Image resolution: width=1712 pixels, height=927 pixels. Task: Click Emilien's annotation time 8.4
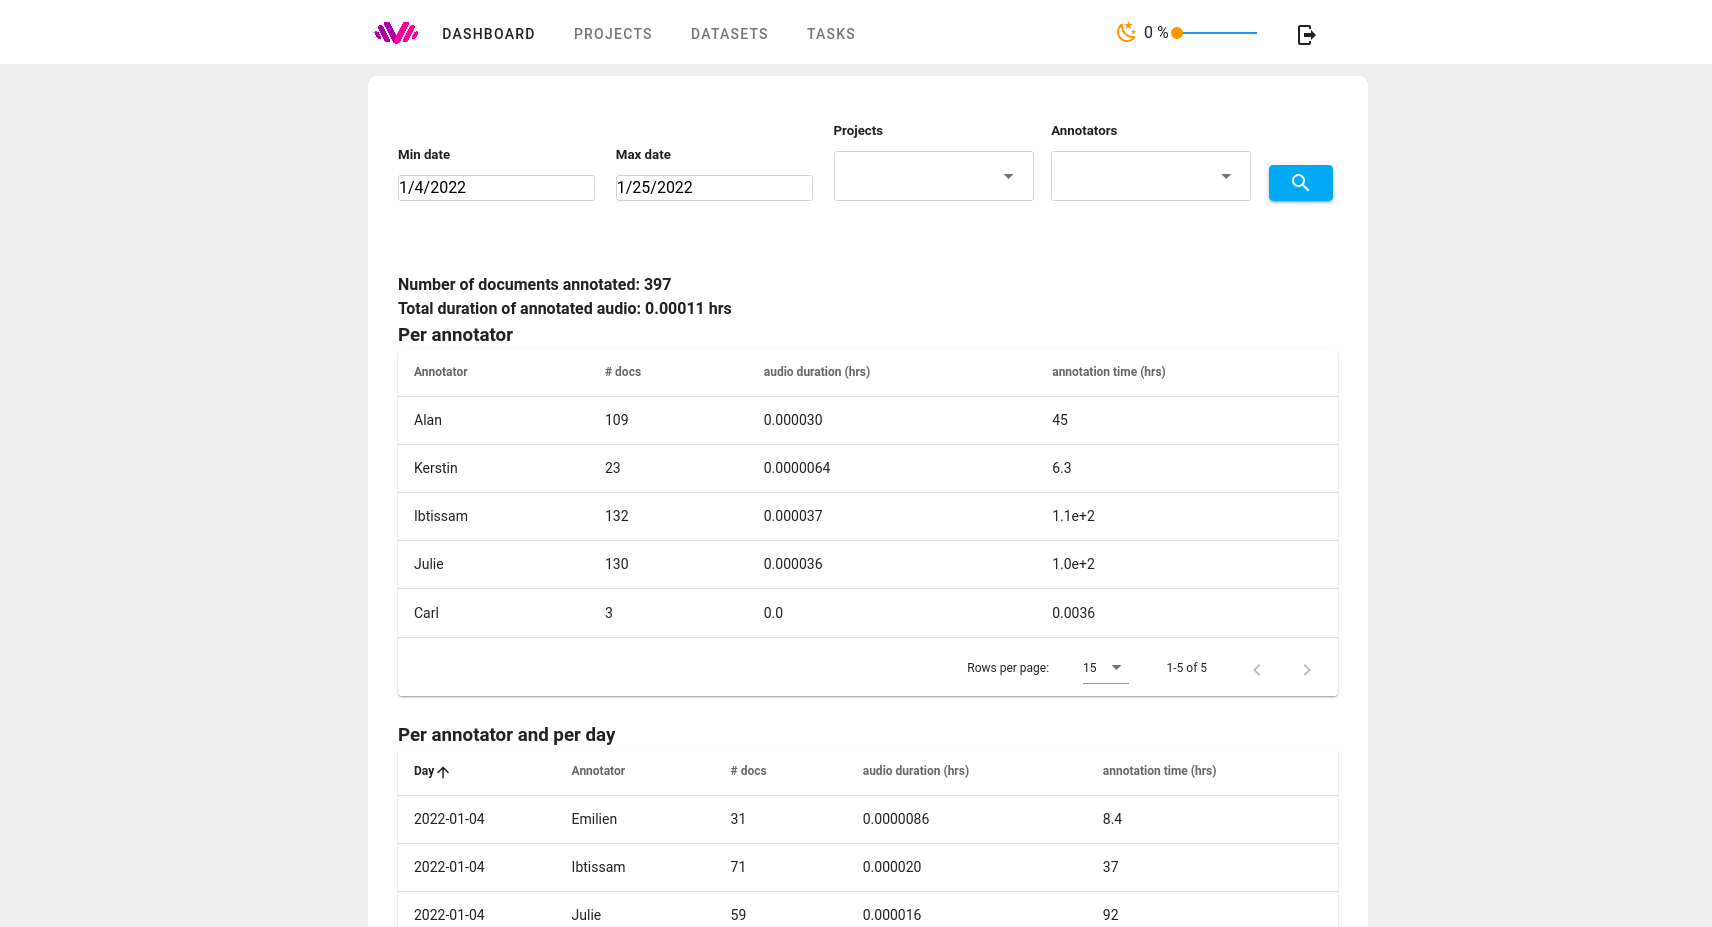click(x=1112, y=819)
